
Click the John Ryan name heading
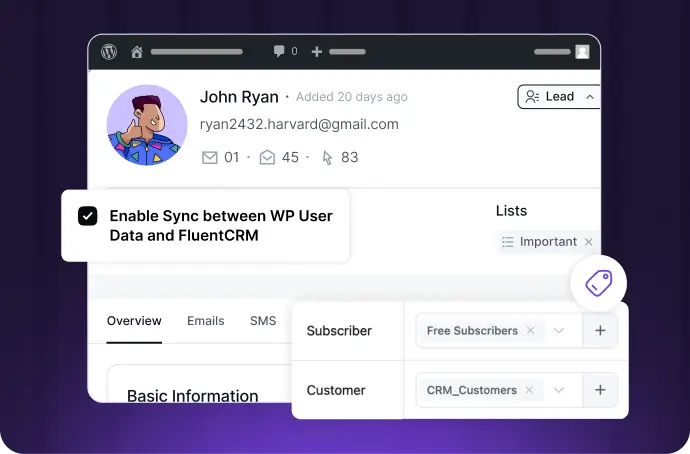[239, 97]
